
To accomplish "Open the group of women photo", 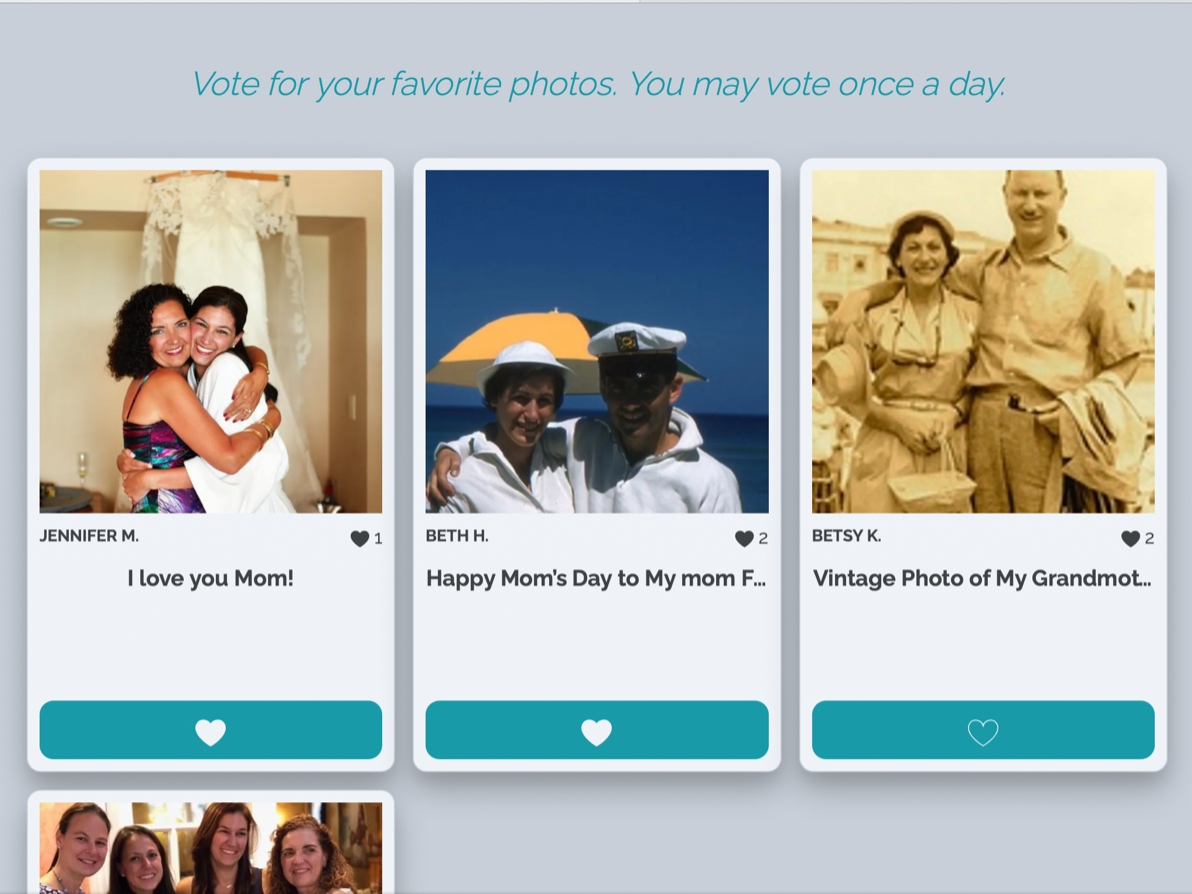I will (x=210, y=847).
